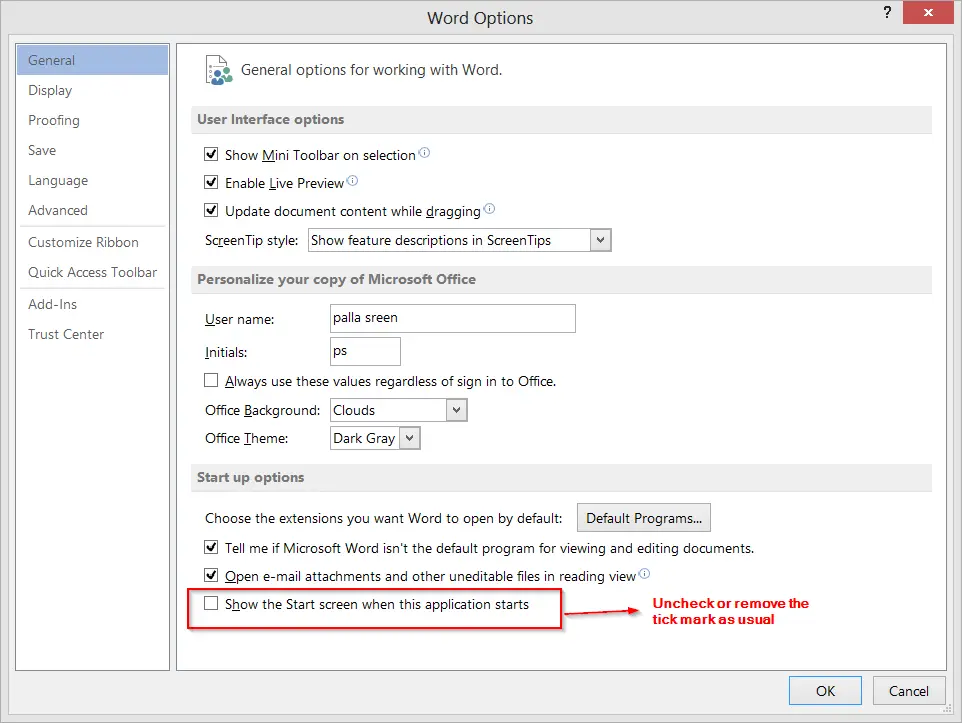This screenshot has width=962, height=723.
Task: Click info icon beside reading view option
Action: coord(644,574)
